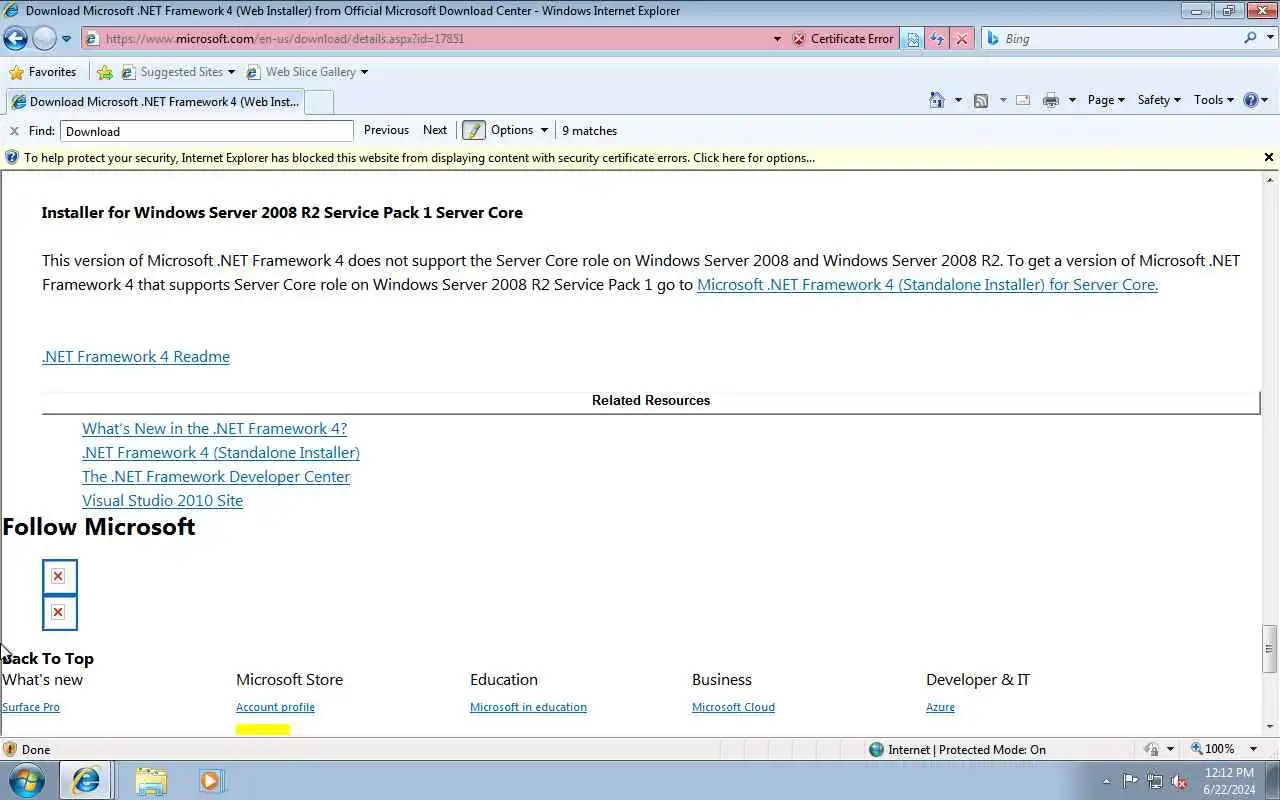Viewport: 1280px width, 800px height.
Task: Click the page vertical scrollbar thumb
Action: coord(1269,649)
